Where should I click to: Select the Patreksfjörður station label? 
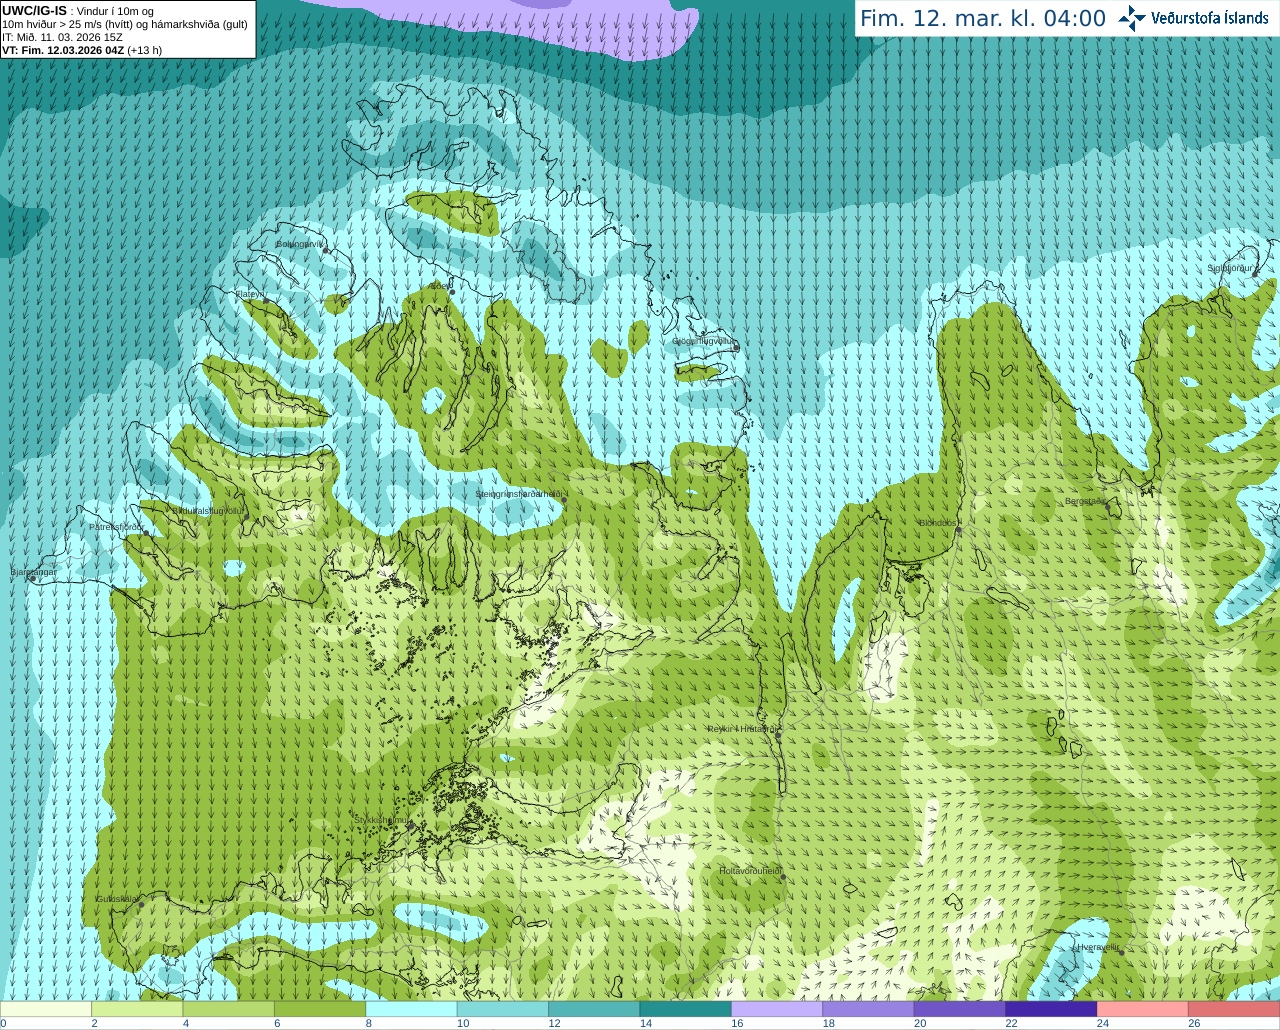[x=116, y=527]
